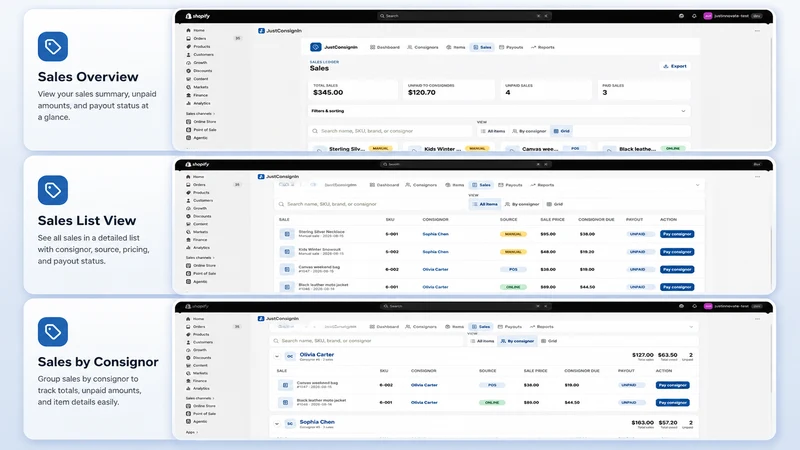Click the item search field in Sales List View screenshot
Screen dimensions: 800x450
tap(370, 204)
